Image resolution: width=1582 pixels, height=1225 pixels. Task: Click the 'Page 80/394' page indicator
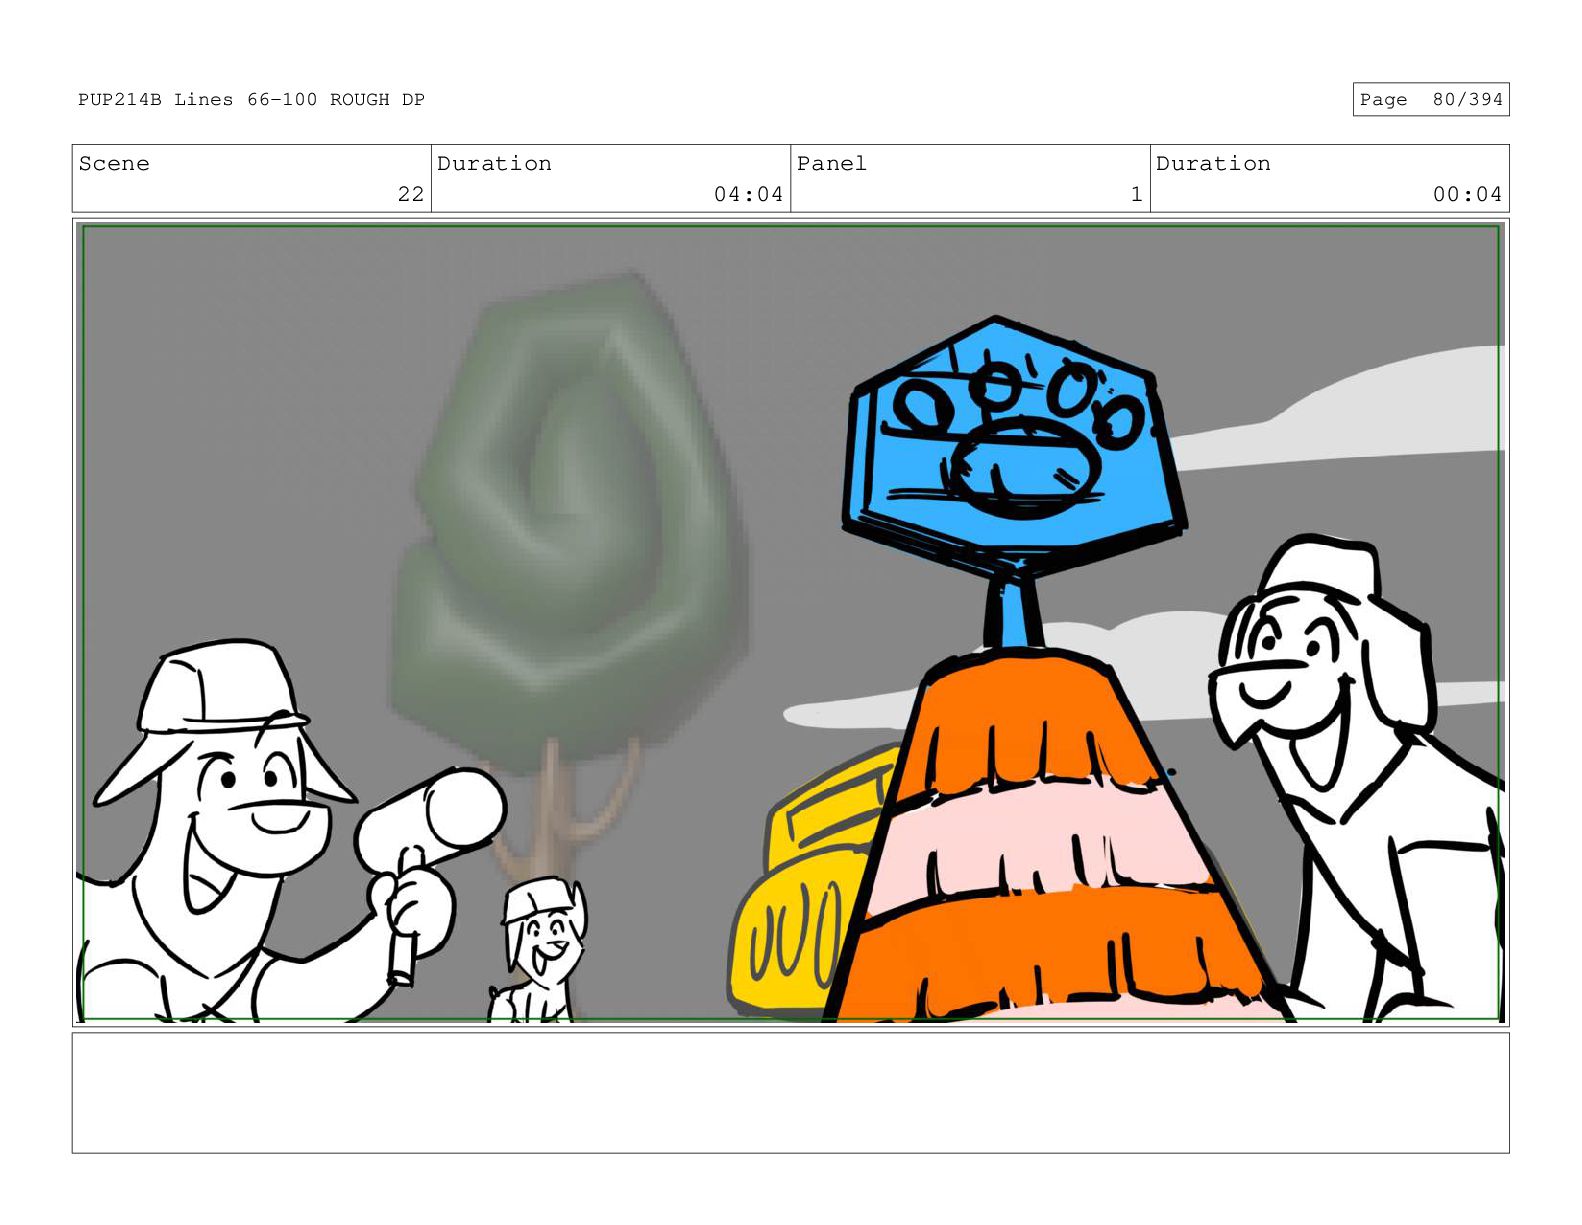coord(1430,99)
